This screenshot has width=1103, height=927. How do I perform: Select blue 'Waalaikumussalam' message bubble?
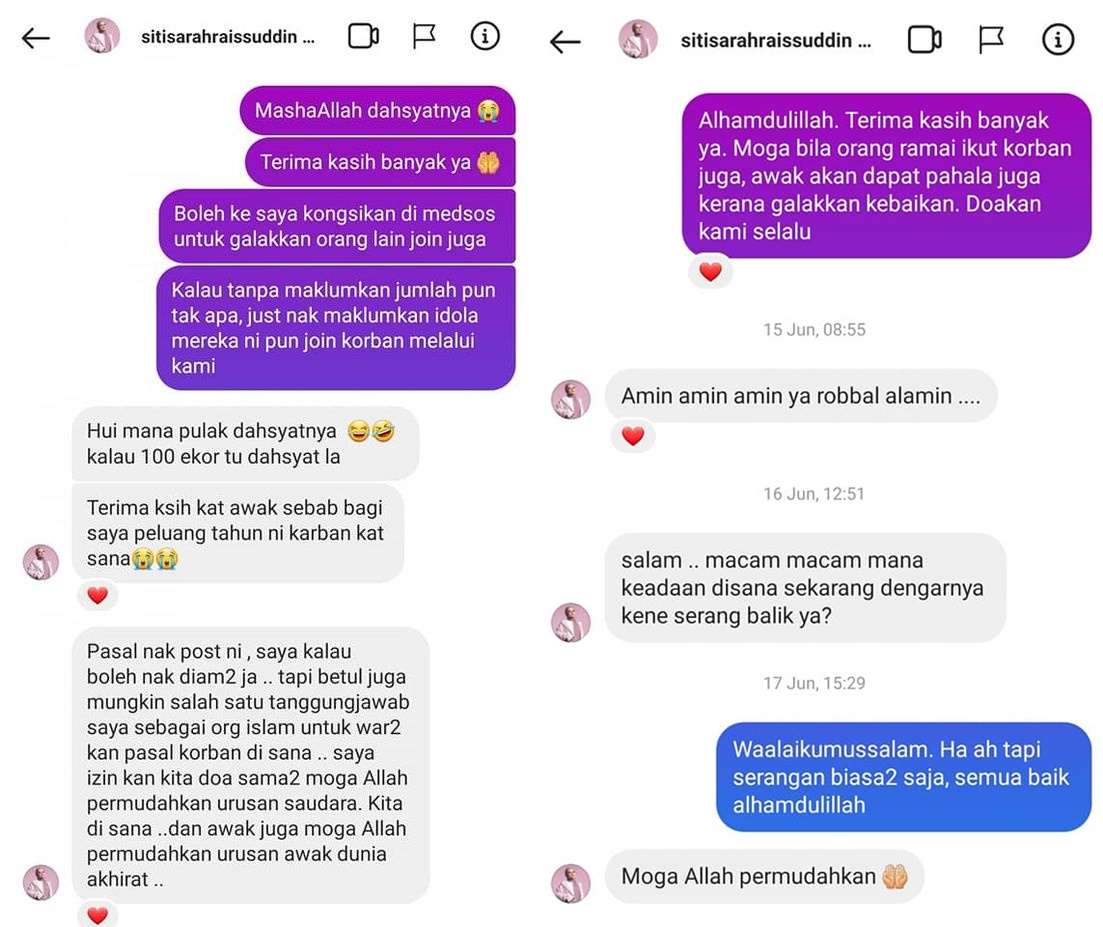(903, 776)
